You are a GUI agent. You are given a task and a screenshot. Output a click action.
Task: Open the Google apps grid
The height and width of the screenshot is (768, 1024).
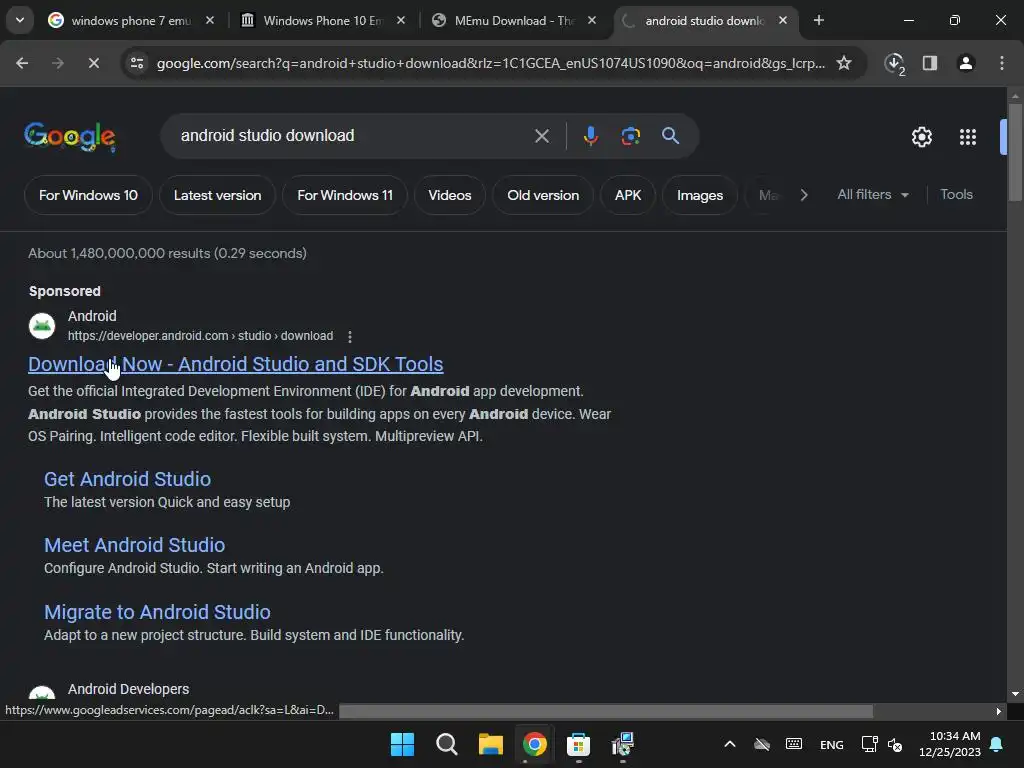click(x=968, y=136)
